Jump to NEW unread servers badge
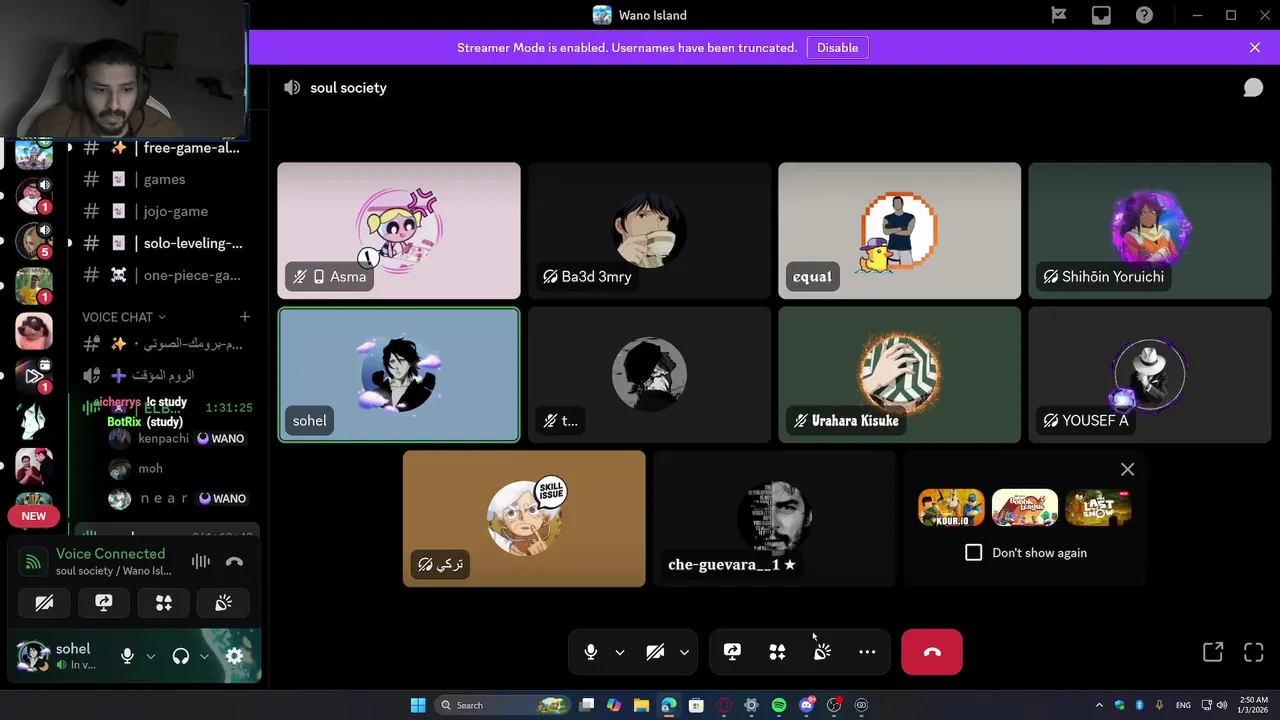Viewport: 1280px width, 720px height. coord(34,516)
